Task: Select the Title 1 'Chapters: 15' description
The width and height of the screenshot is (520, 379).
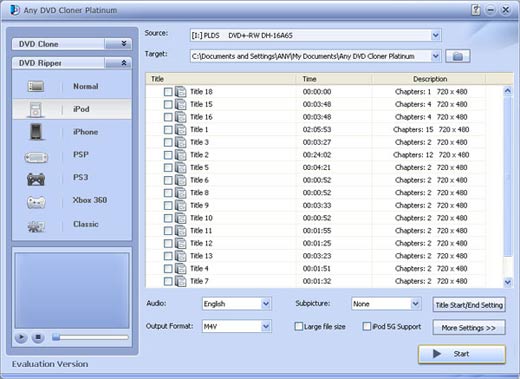Action: pos(413,130)
